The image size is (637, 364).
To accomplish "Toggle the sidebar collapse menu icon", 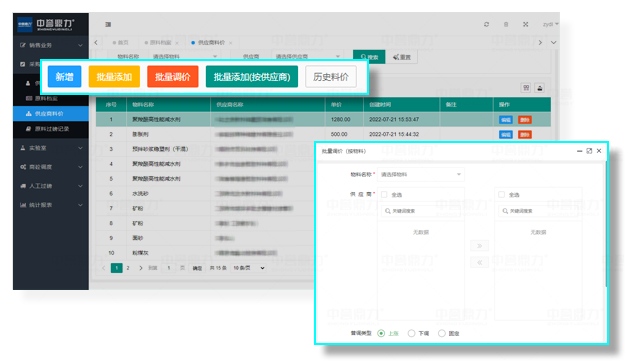I will click(108, 24).
